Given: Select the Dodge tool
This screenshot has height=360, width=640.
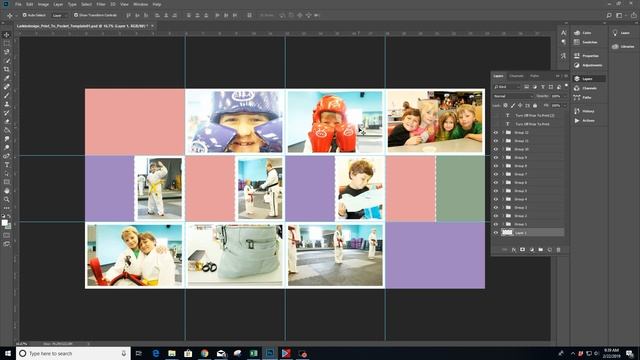Looking at the screenshot, I should [x=7, y=147].
